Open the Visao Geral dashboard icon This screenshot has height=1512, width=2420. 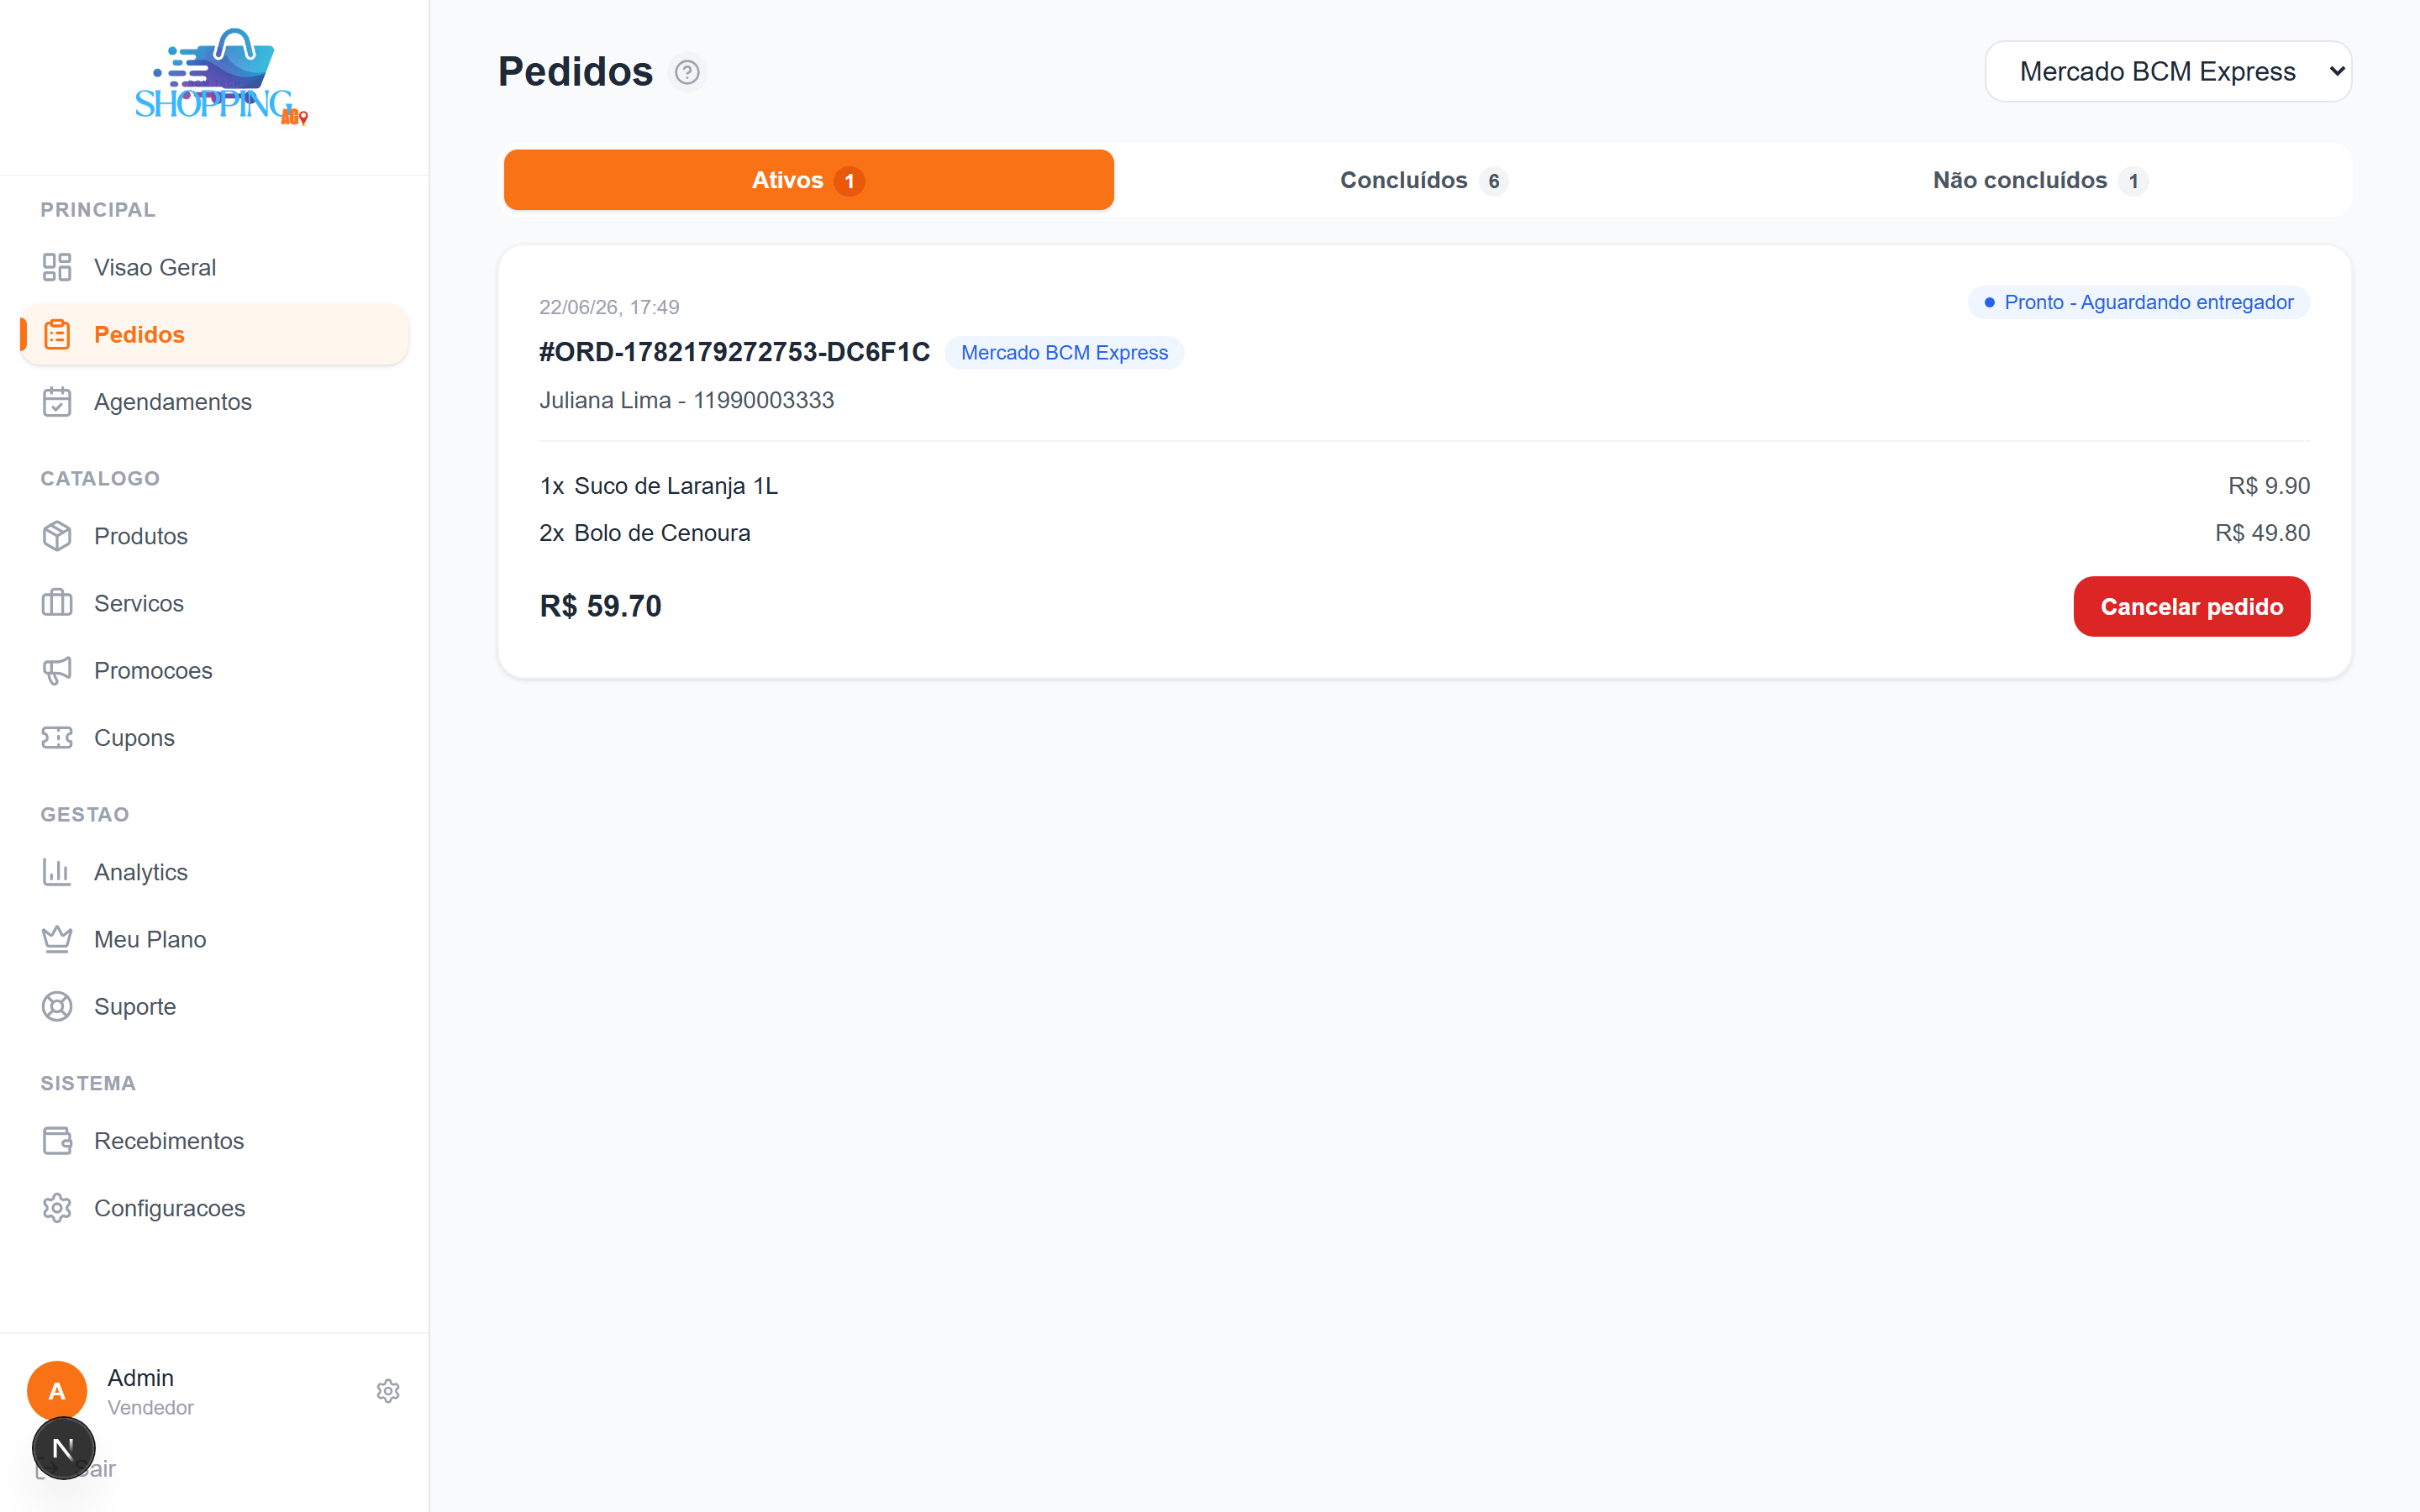point(57,267)
